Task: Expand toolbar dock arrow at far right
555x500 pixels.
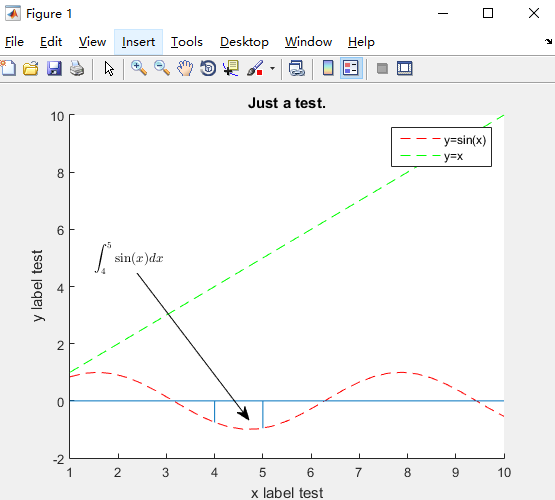Action: [x=548, y=42]
